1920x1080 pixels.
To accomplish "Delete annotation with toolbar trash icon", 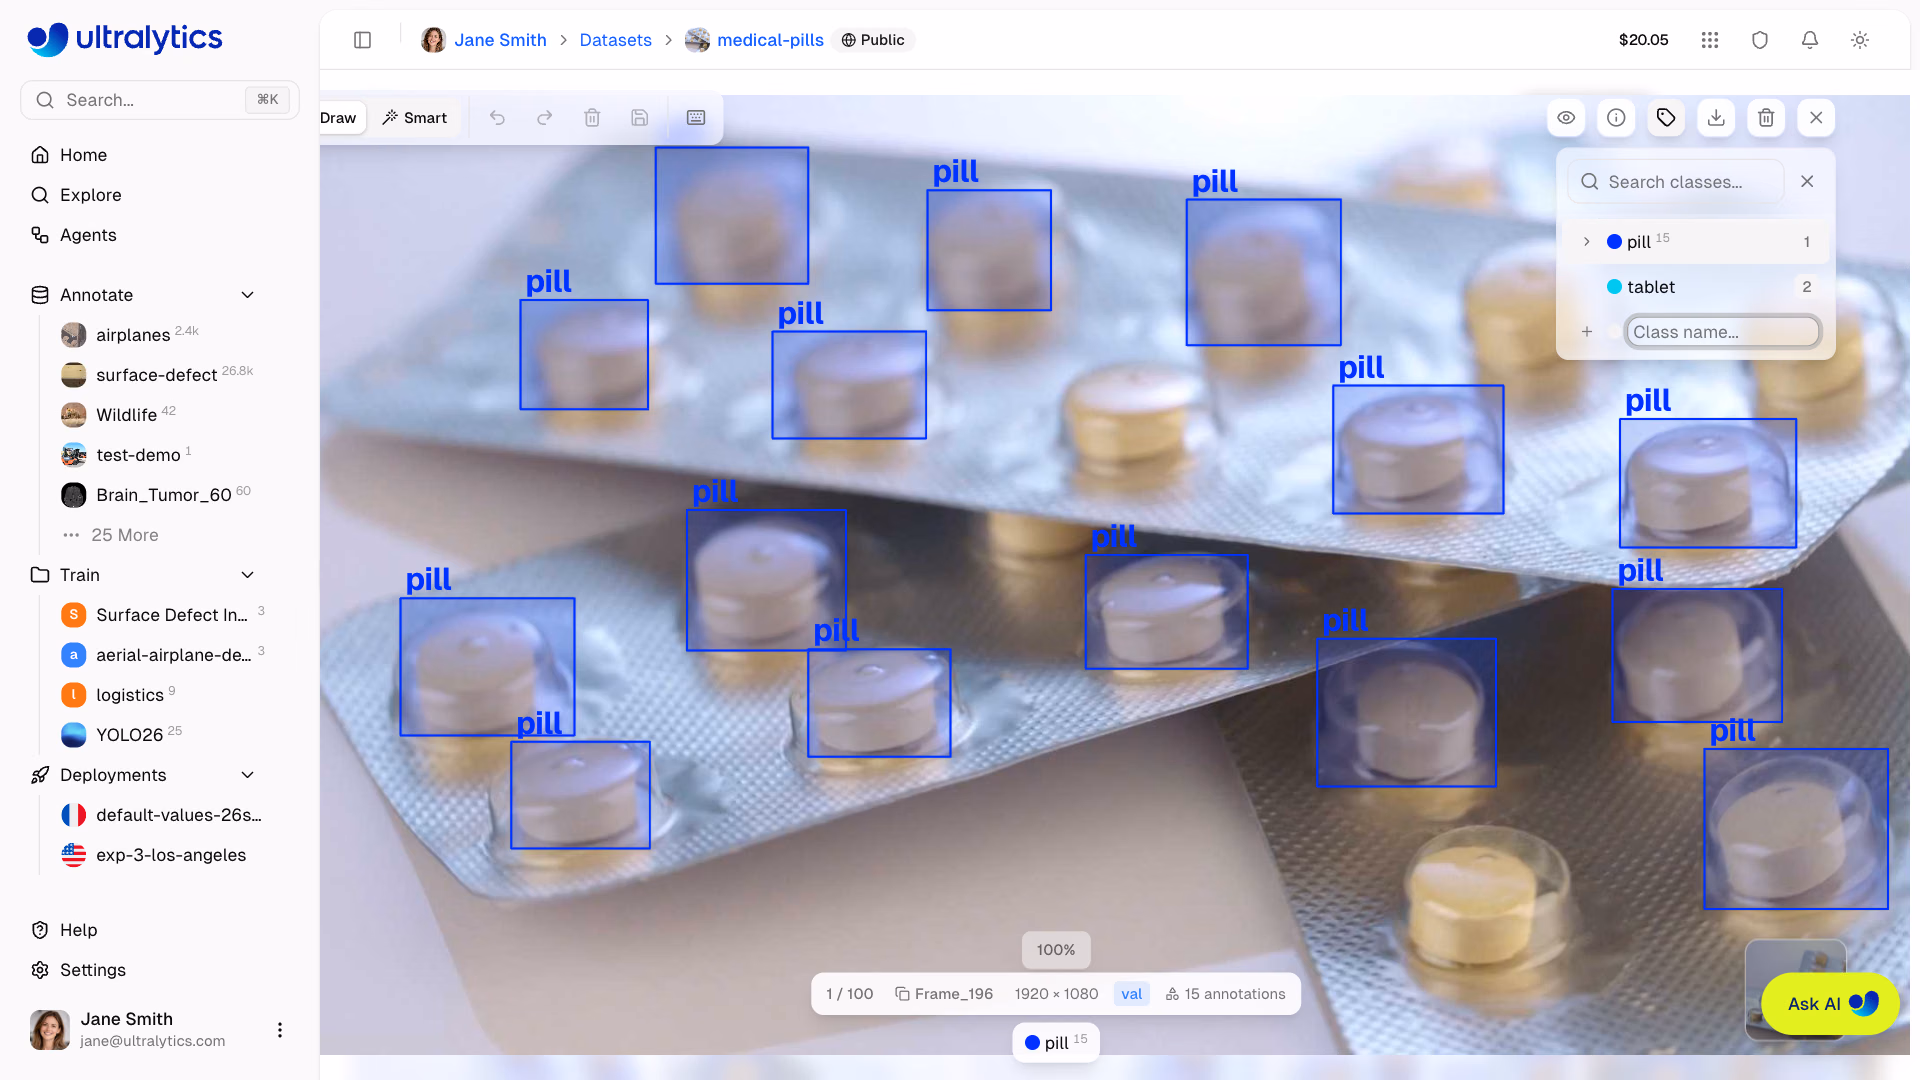I will click(x=592, y=118).
